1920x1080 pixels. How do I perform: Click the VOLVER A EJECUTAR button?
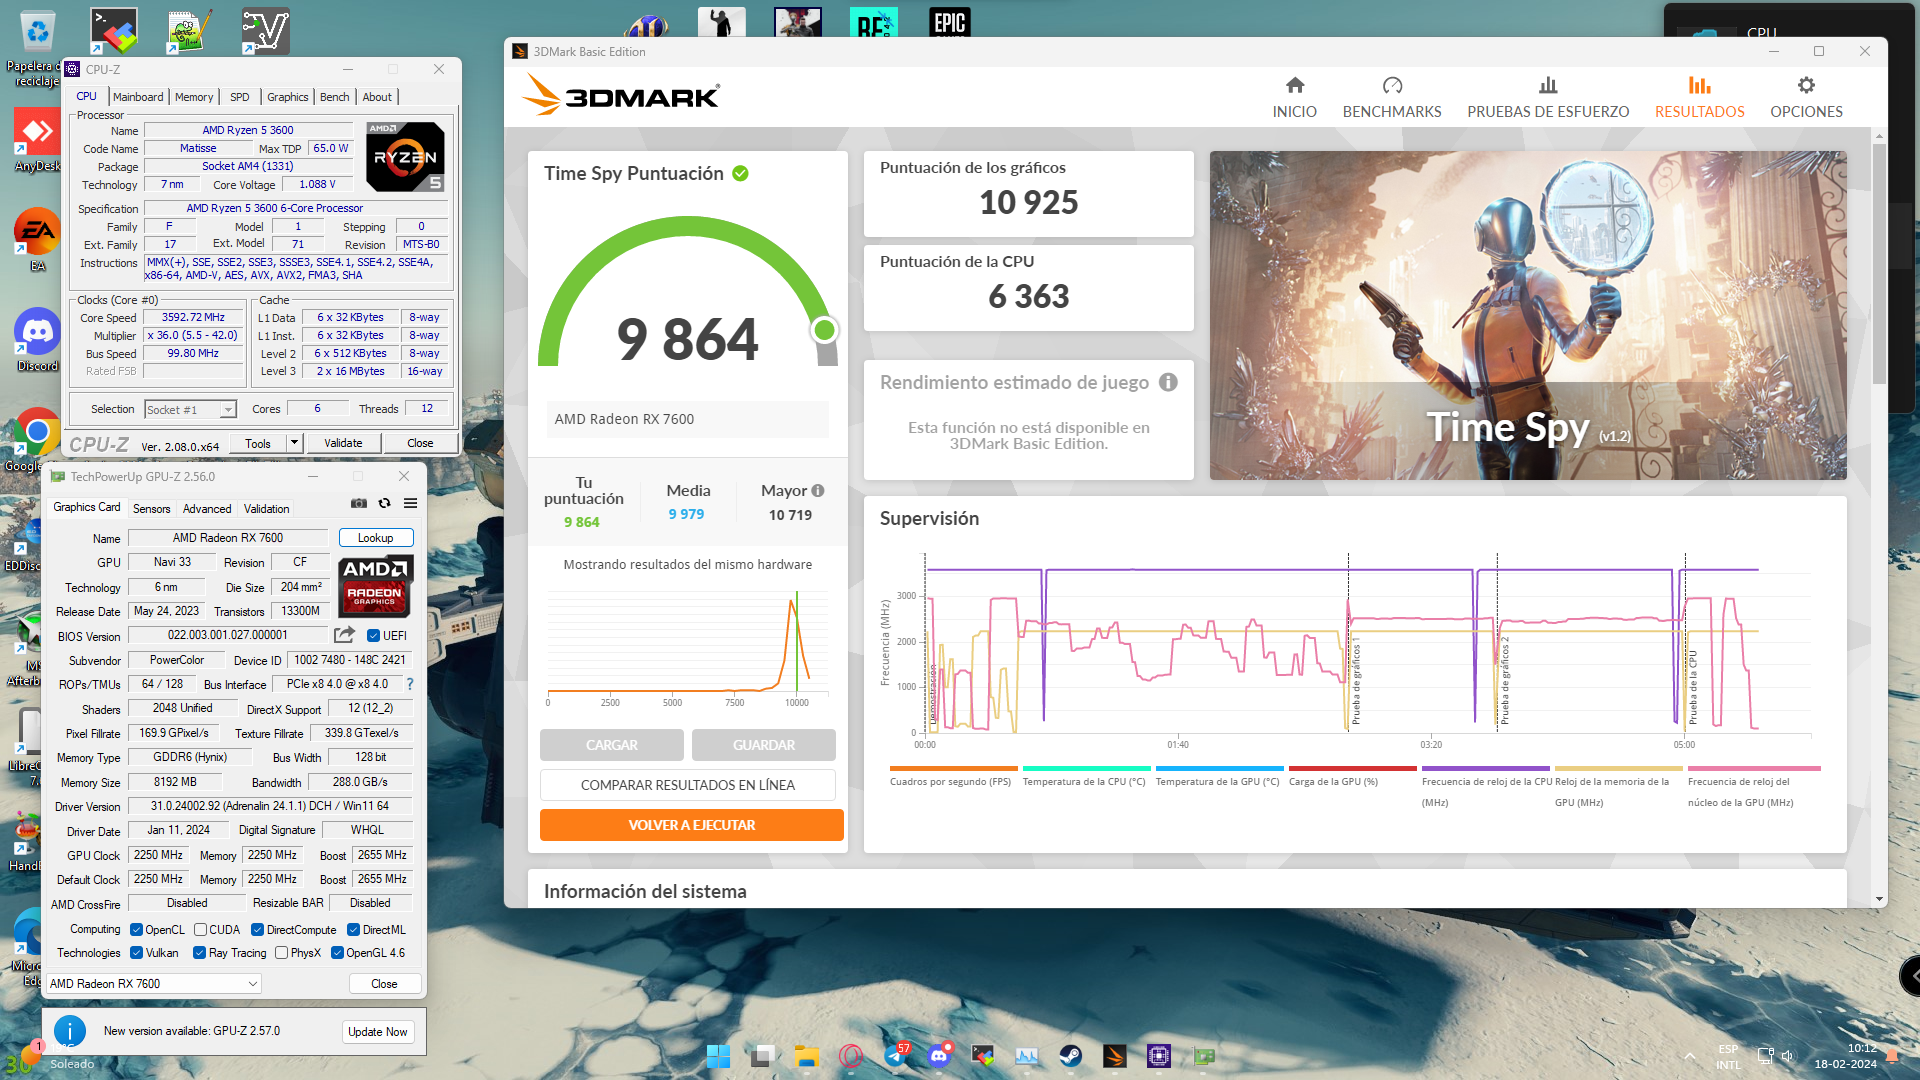tap(691, 825)
